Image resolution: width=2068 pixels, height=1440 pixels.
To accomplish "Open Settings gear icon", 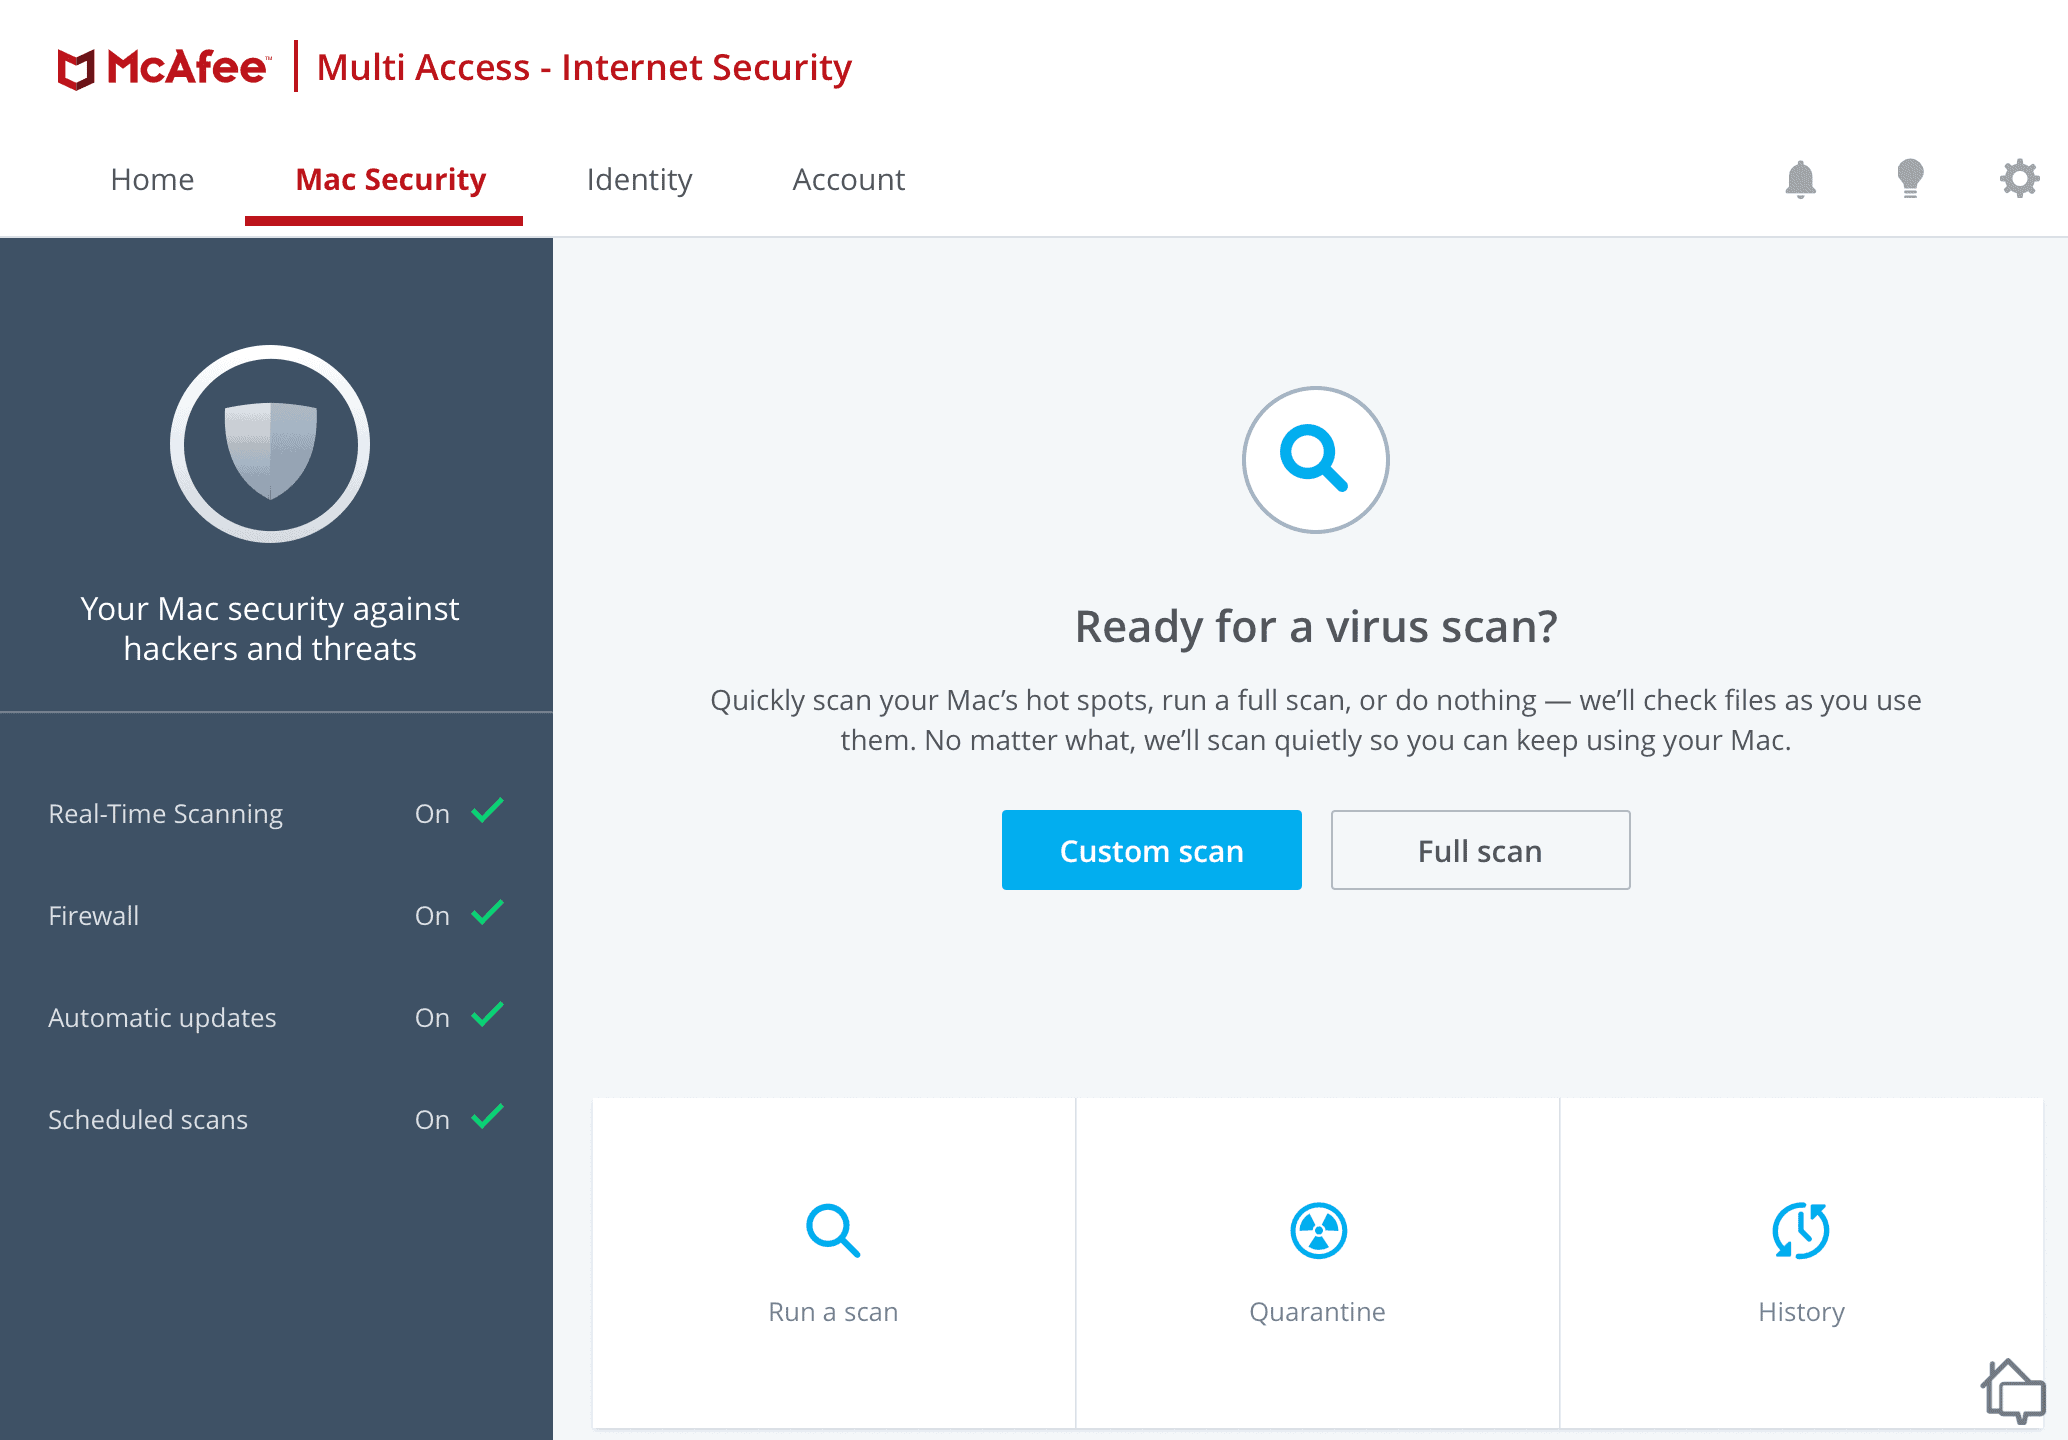I will coord(2013,178).
